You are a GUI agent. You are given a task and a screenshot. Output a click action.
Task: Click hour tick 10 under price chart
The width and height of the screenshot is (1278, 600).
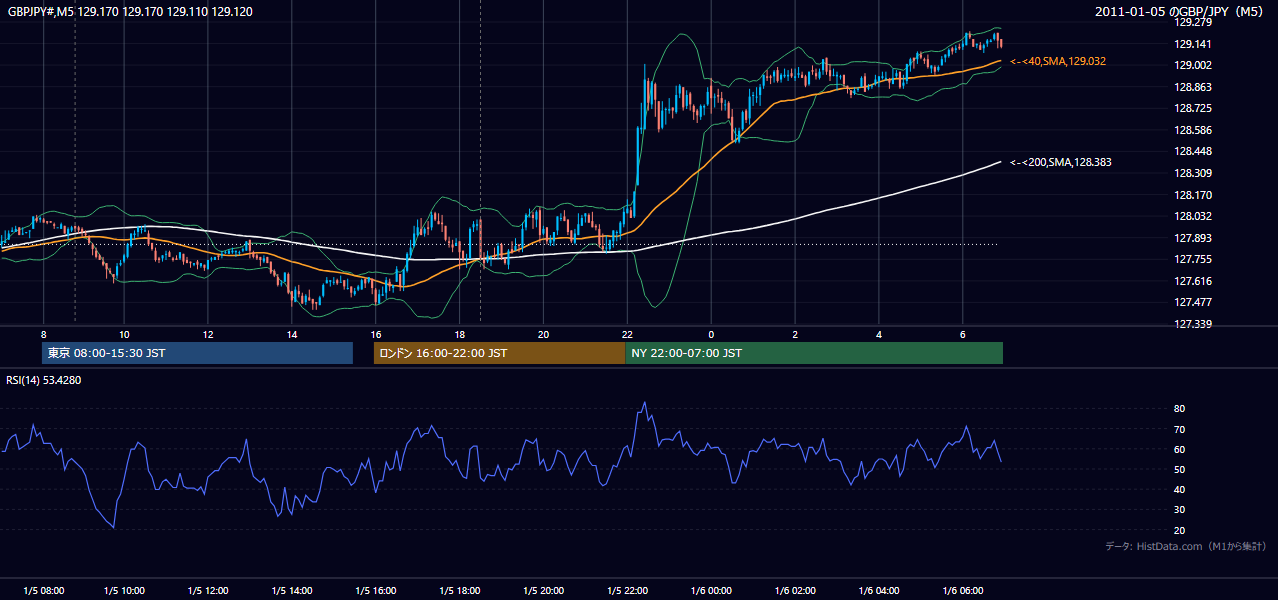(x=124, y=333)
